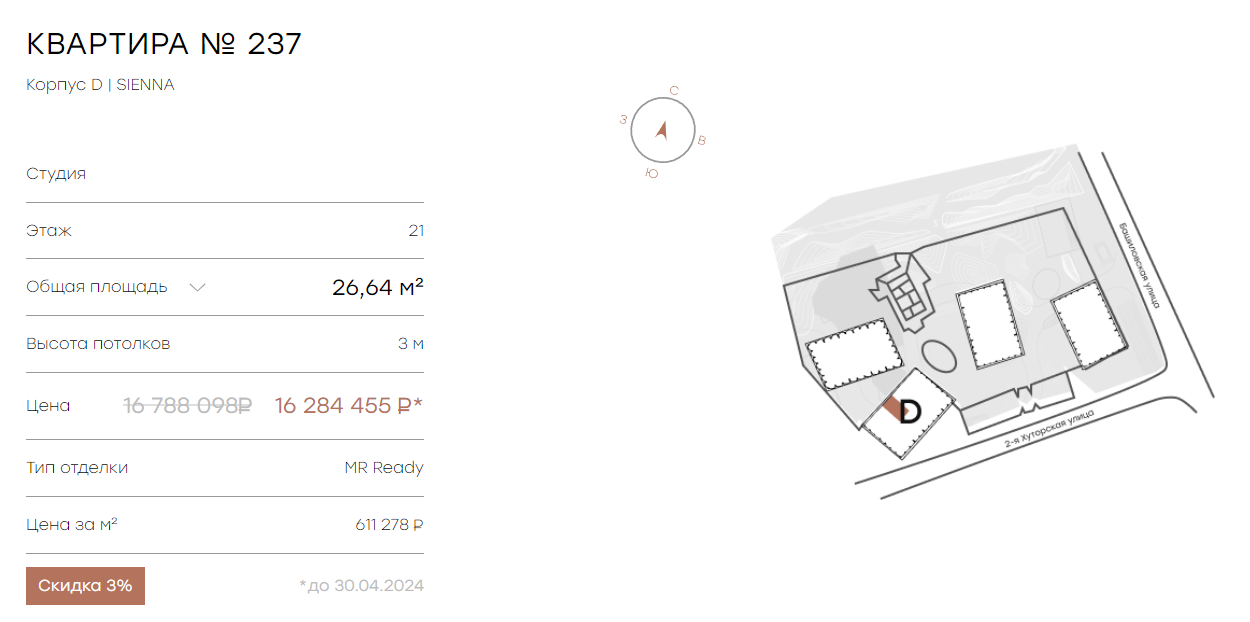Viewport: 1250px width, 622px height.
Task: Click the Скидка 3% button
Action: point(85,586)
